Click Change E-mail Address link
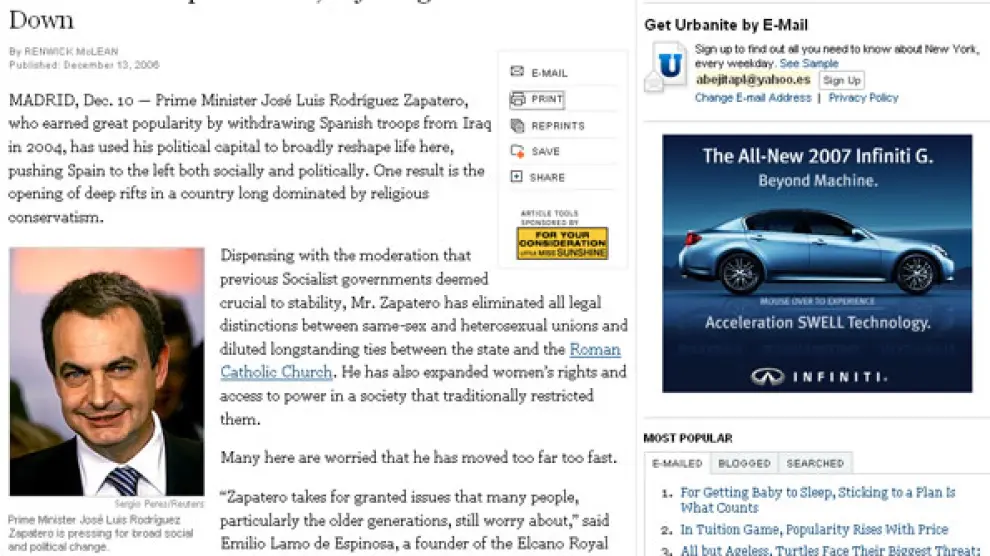990x556 pixels. pyautogui.click(x=753, y=98)
